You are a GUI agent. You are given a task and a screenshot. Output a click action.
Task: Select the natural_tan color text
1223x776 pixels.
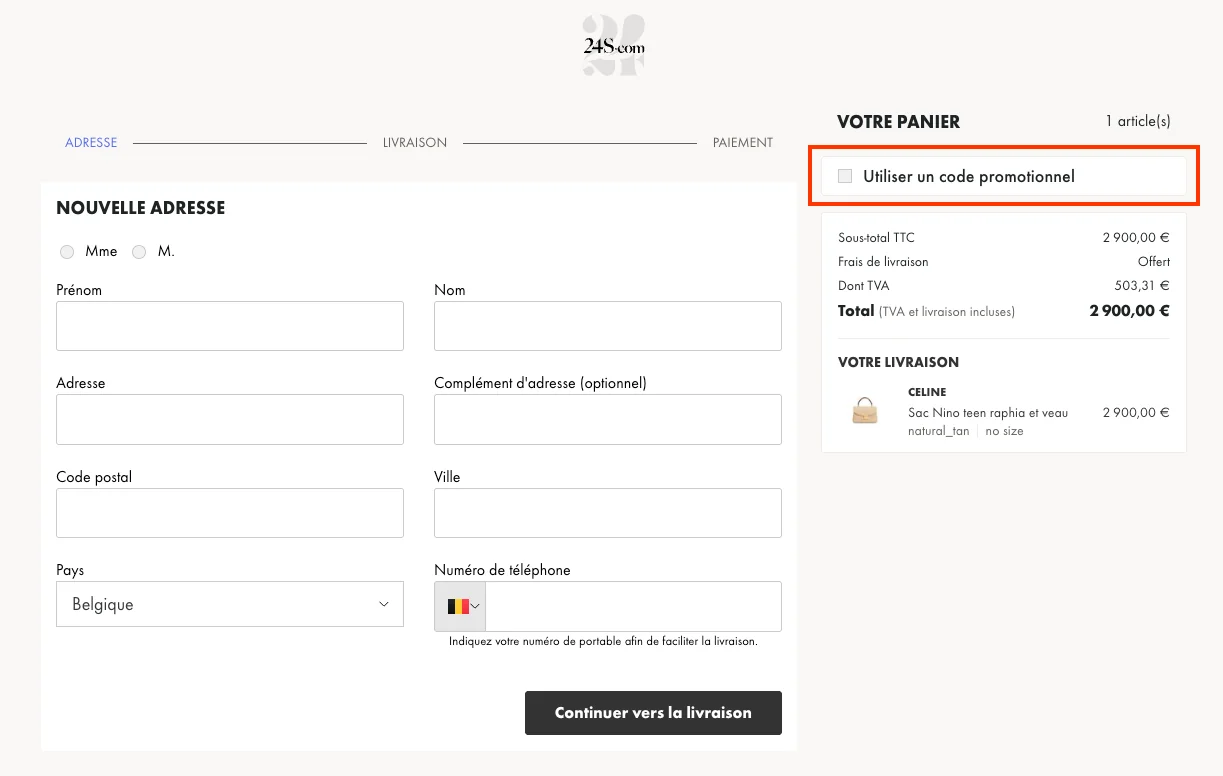tap(938, 432)
